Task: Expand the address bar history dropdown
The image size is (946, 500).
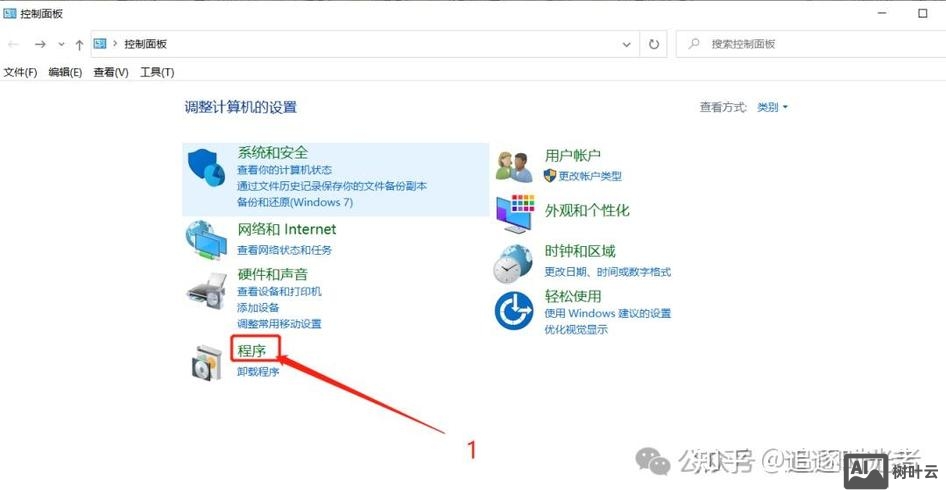Action: 626,44
